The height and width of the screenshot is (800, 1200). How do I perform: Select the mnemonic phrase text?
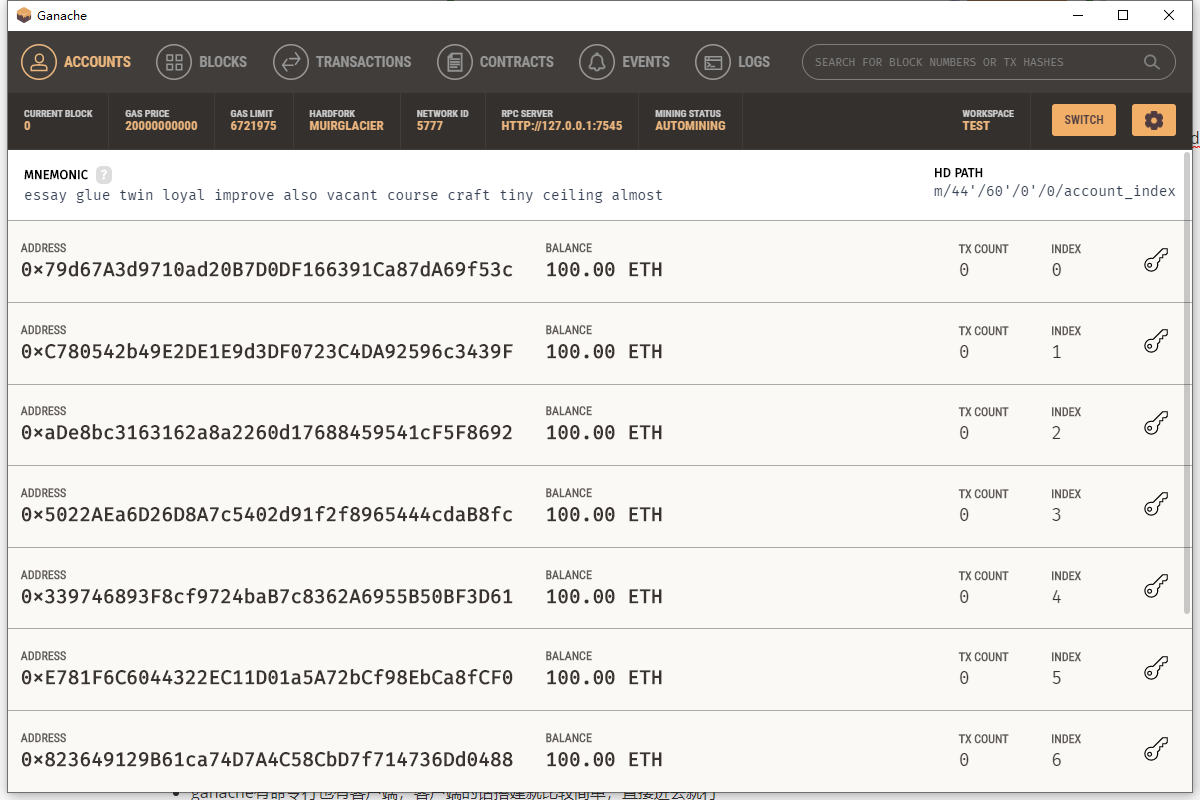pos(343,195)
